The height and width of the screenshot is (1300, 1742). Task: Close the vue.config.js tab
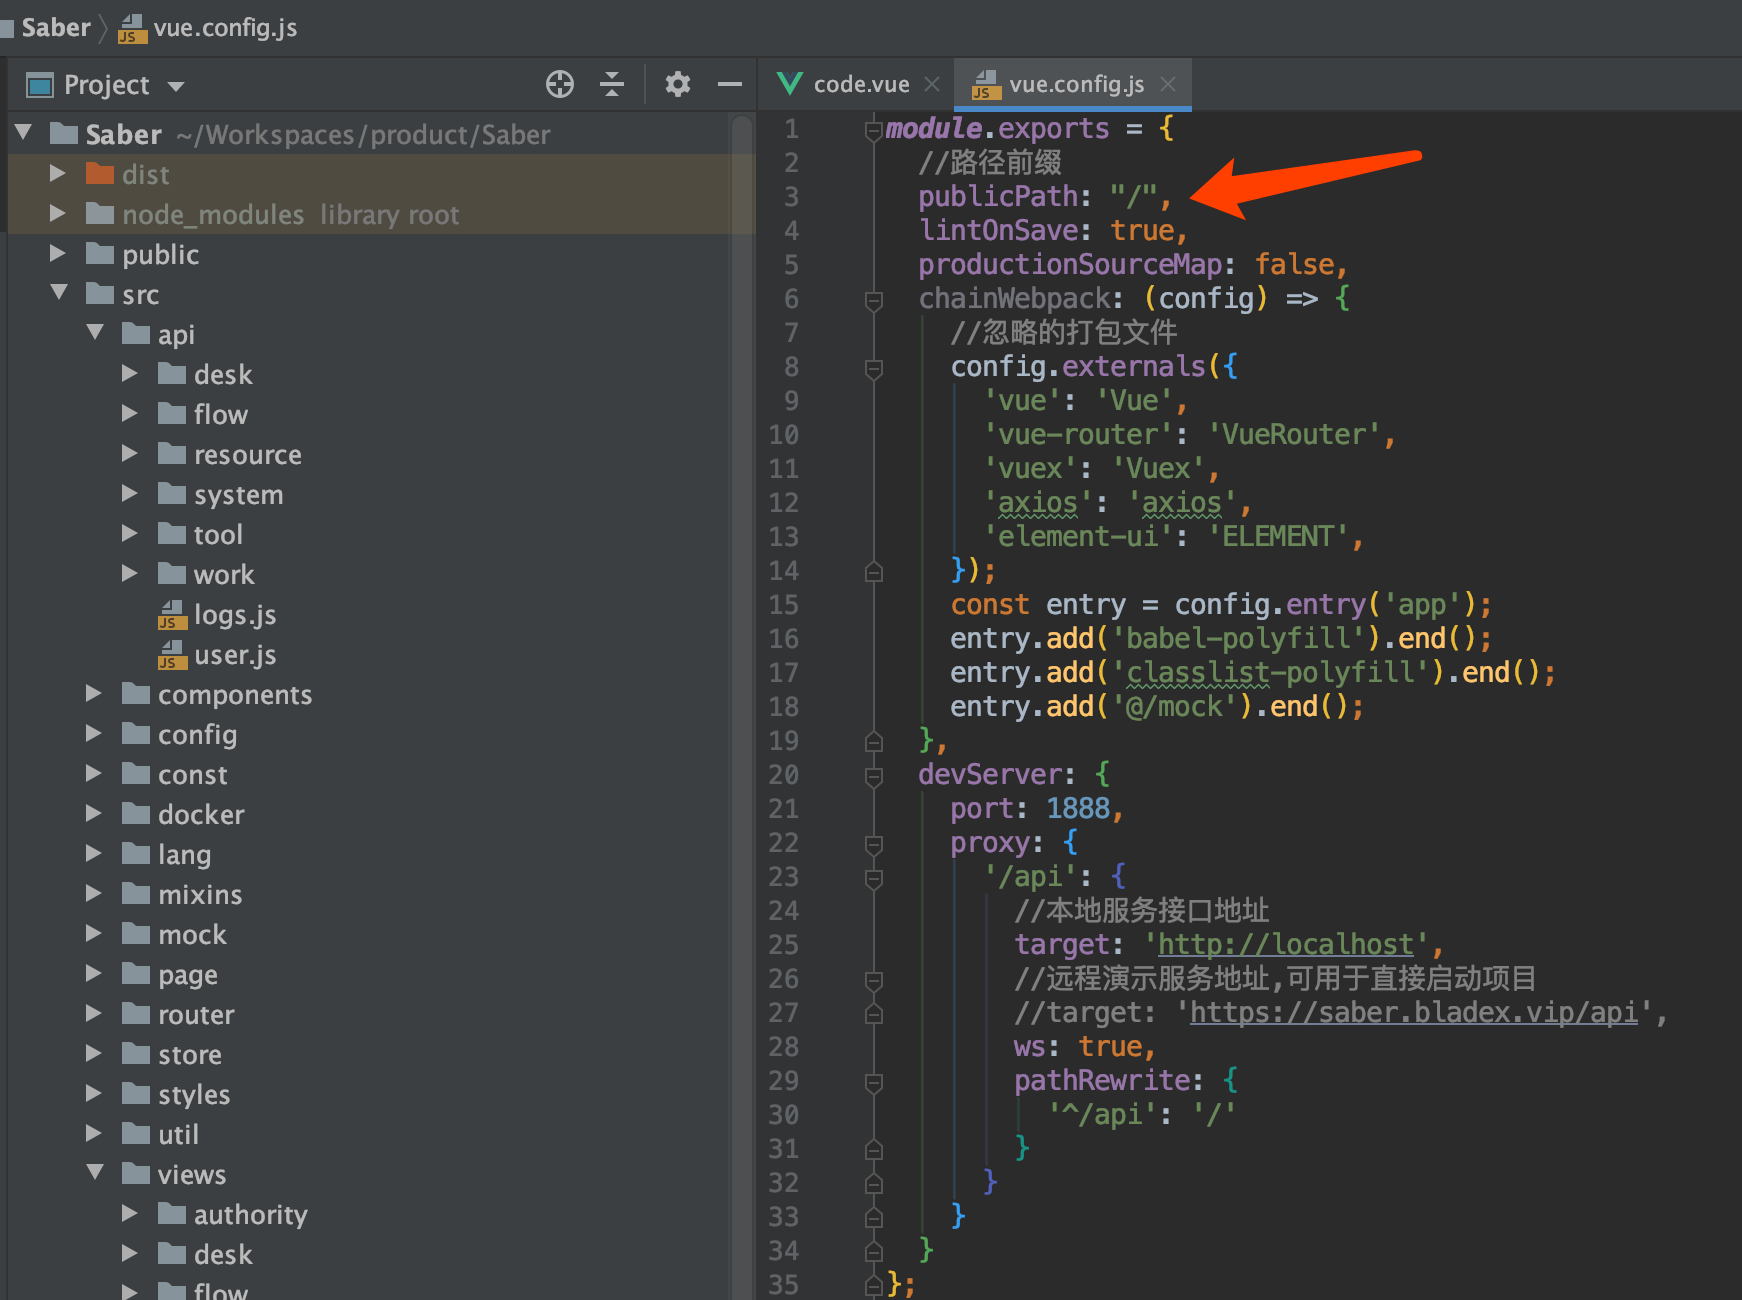[1168, 84]
